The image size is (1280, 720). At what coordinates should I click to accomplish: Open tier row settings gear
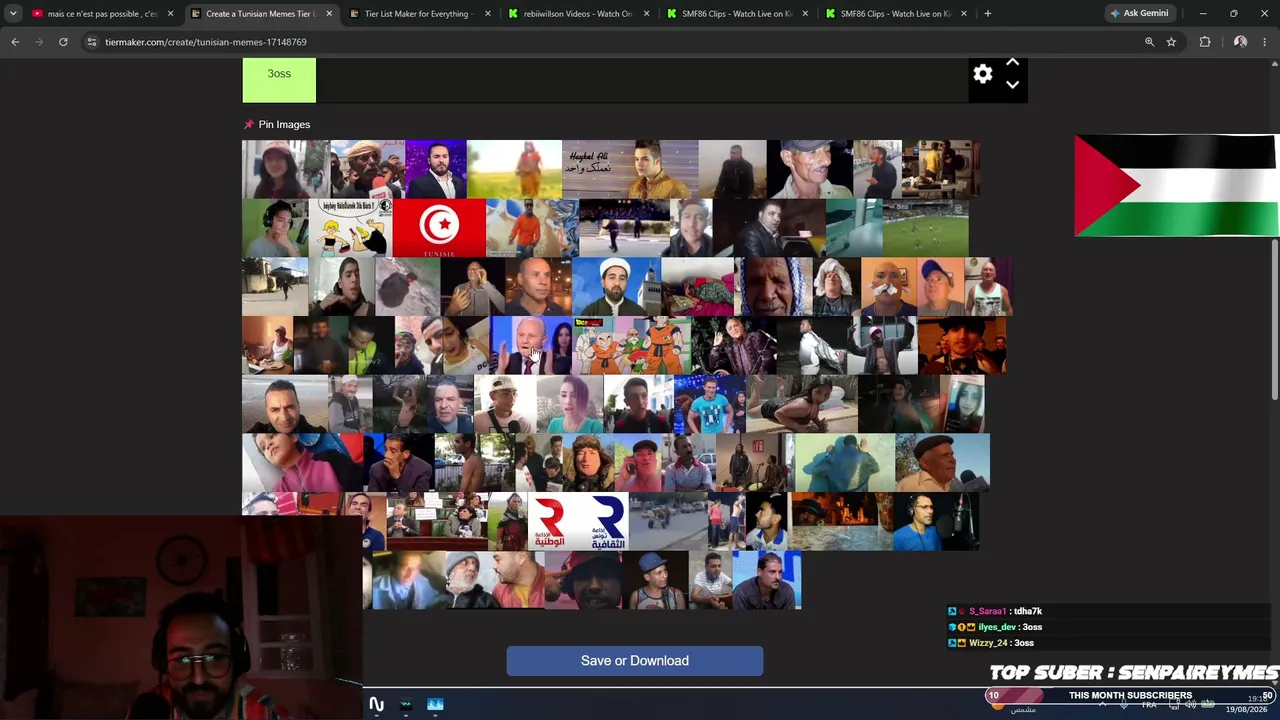click(x=983, y=74)
